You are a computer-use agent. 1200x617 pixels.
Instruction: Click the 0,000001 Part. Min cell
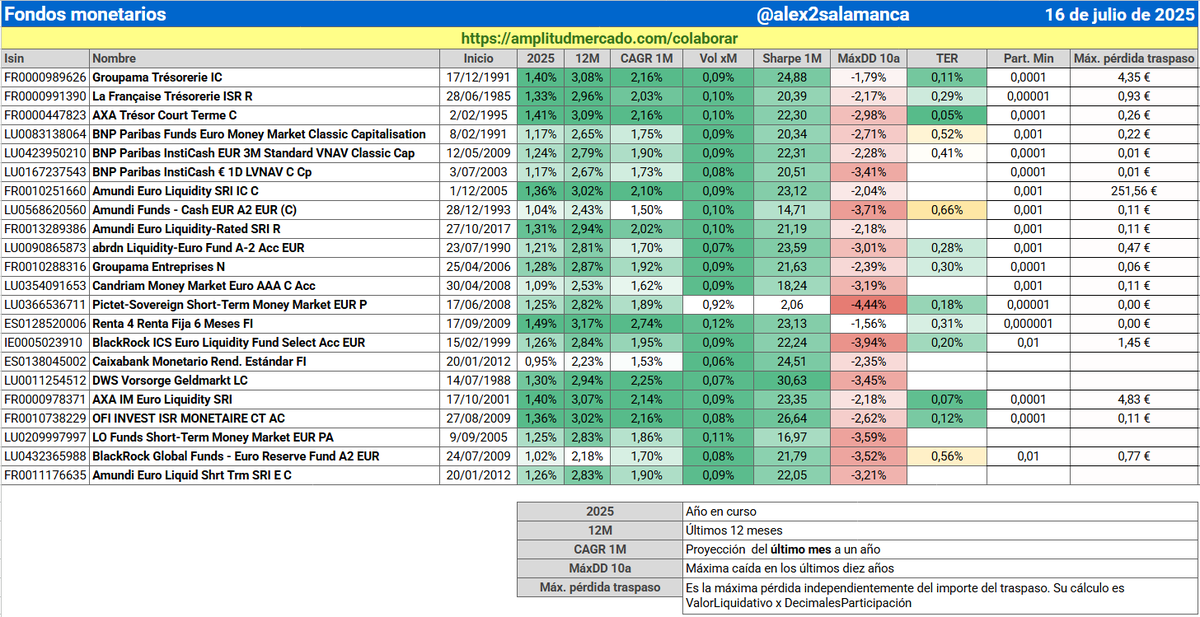coord(1030,324)
